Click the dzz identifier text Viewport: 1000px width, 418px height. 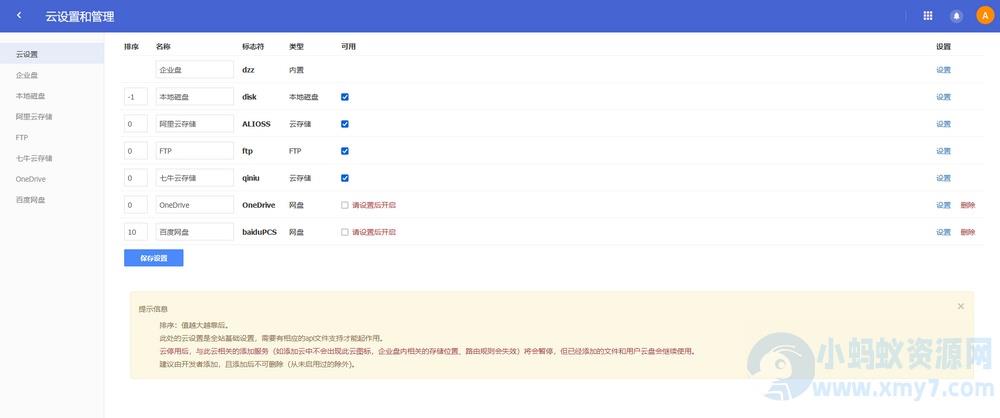pyautogui.click(x=248, y=70)
